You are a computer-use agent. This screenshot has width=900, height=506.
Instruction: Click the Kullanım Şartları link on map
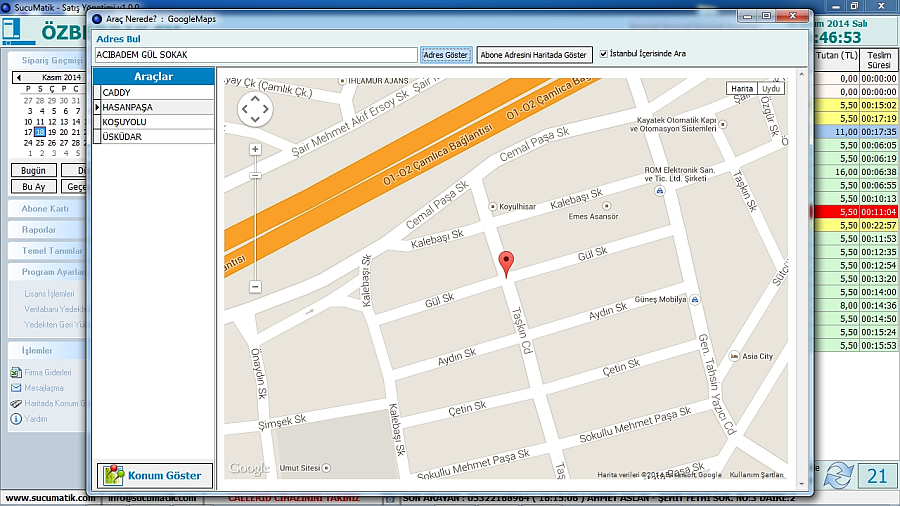point(756,474)
